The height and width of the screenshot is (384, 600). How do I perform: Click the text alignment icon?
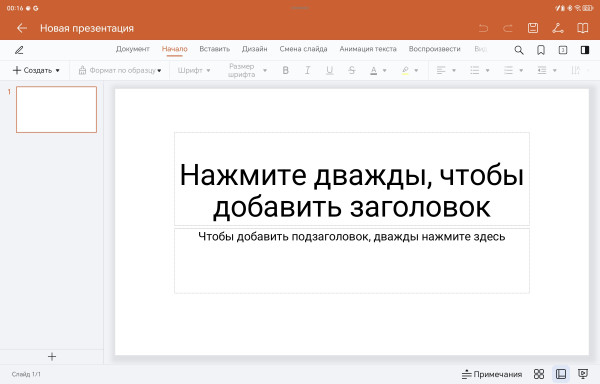pyautogui.click(x=441, y=70)
